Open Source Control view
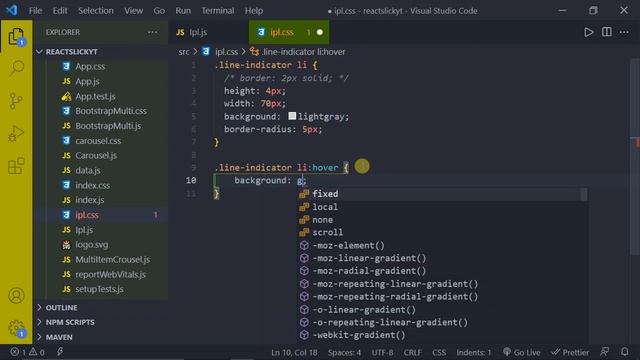This screenshot has width=640, height=360. tap(16, 101)
